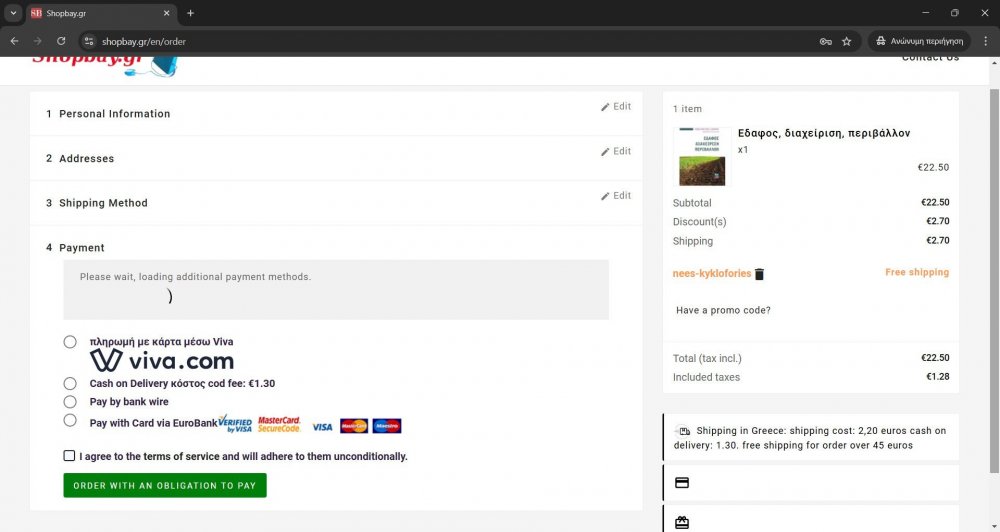This screenshot has height=532, width=1000.
Task: Open the book cover thumbnail
Action: click(702, 157)
